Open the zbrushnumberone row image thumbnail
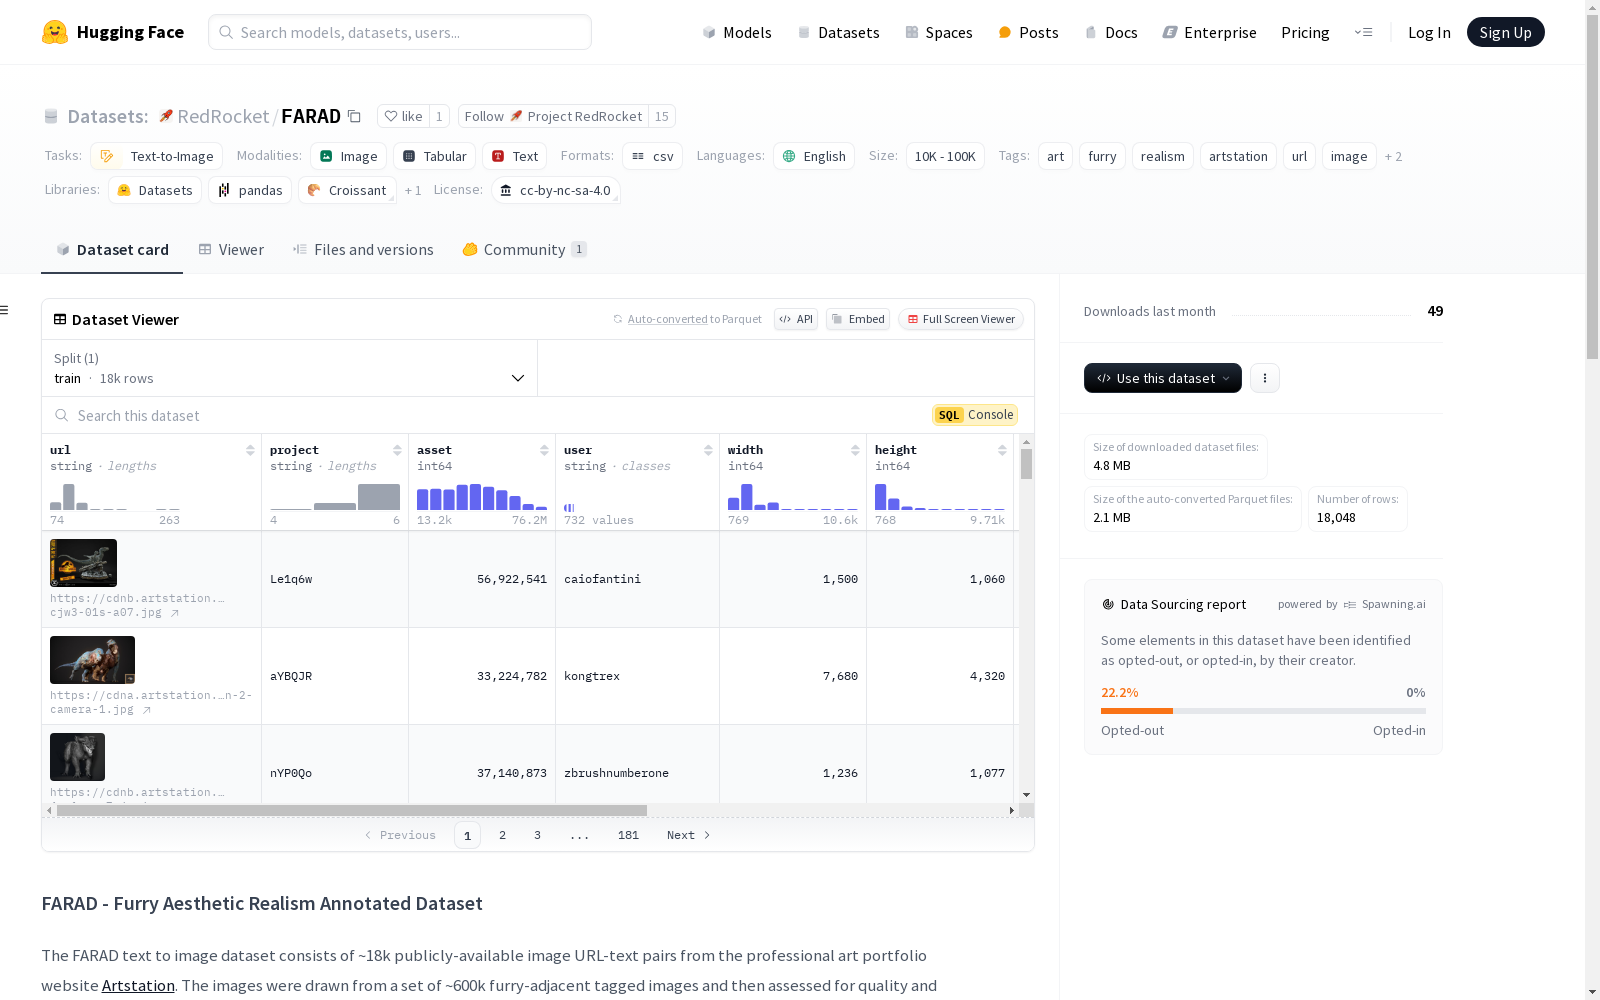The image size is (1600, 1000). pos(77,757)
